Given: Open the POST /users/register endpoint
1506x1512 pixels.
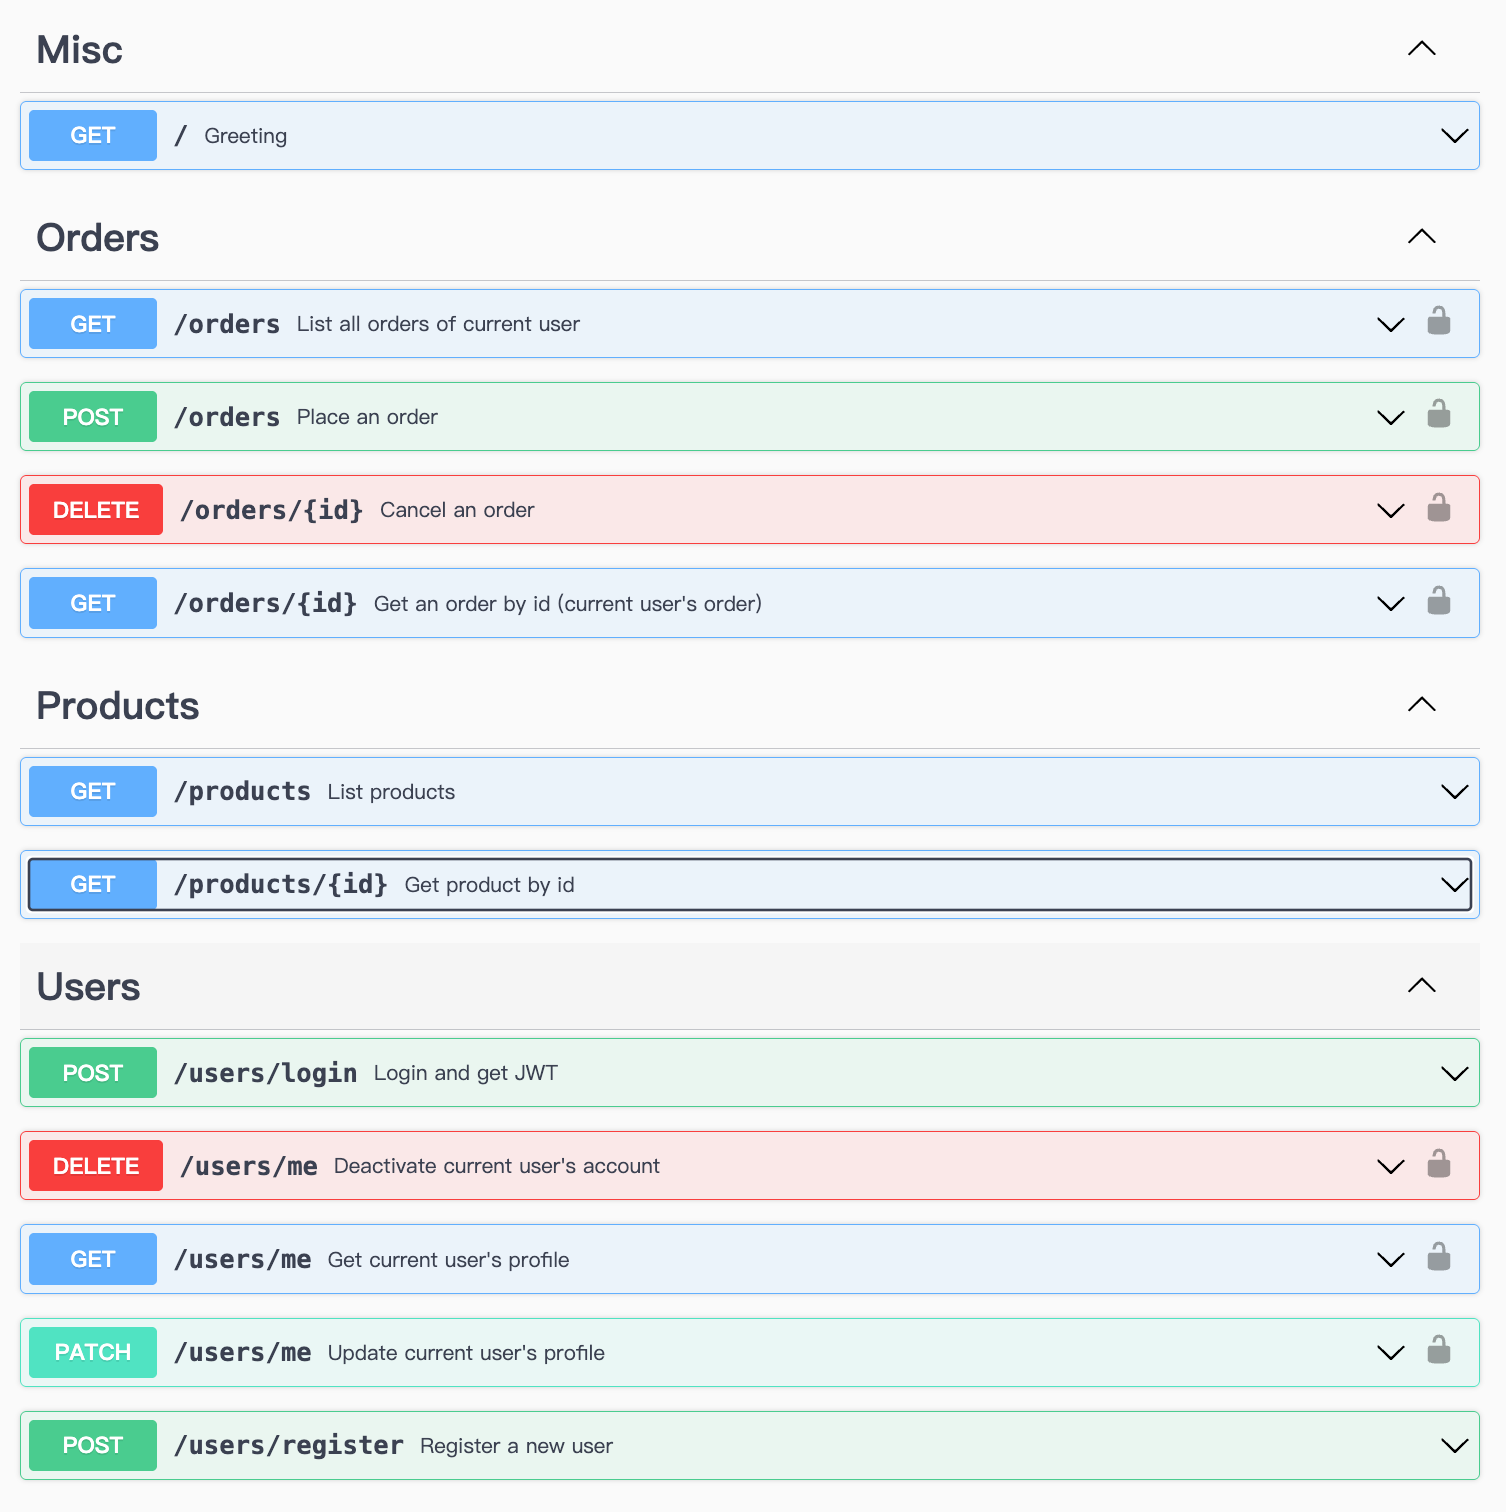Looking at the screenshot, I should [x=288, y=1446].
